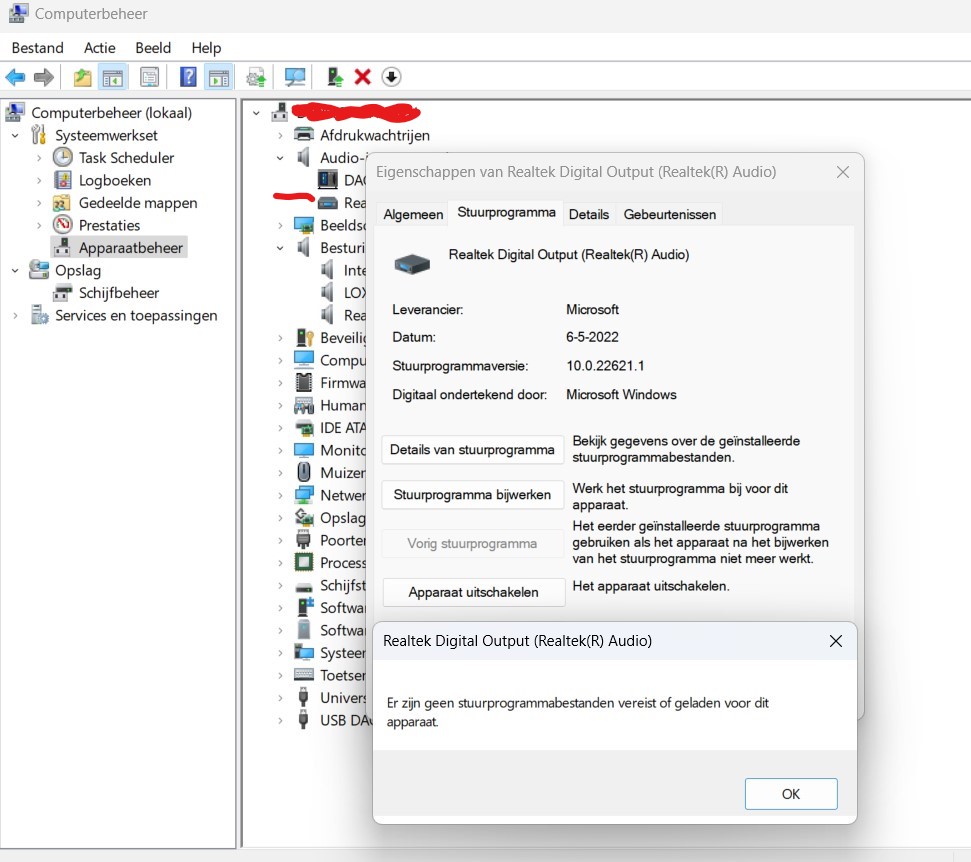The width and height of the screenshot is (971, 862).
Task: Click the Netwerkadapters category icon
Action: [x=303, y=495]
